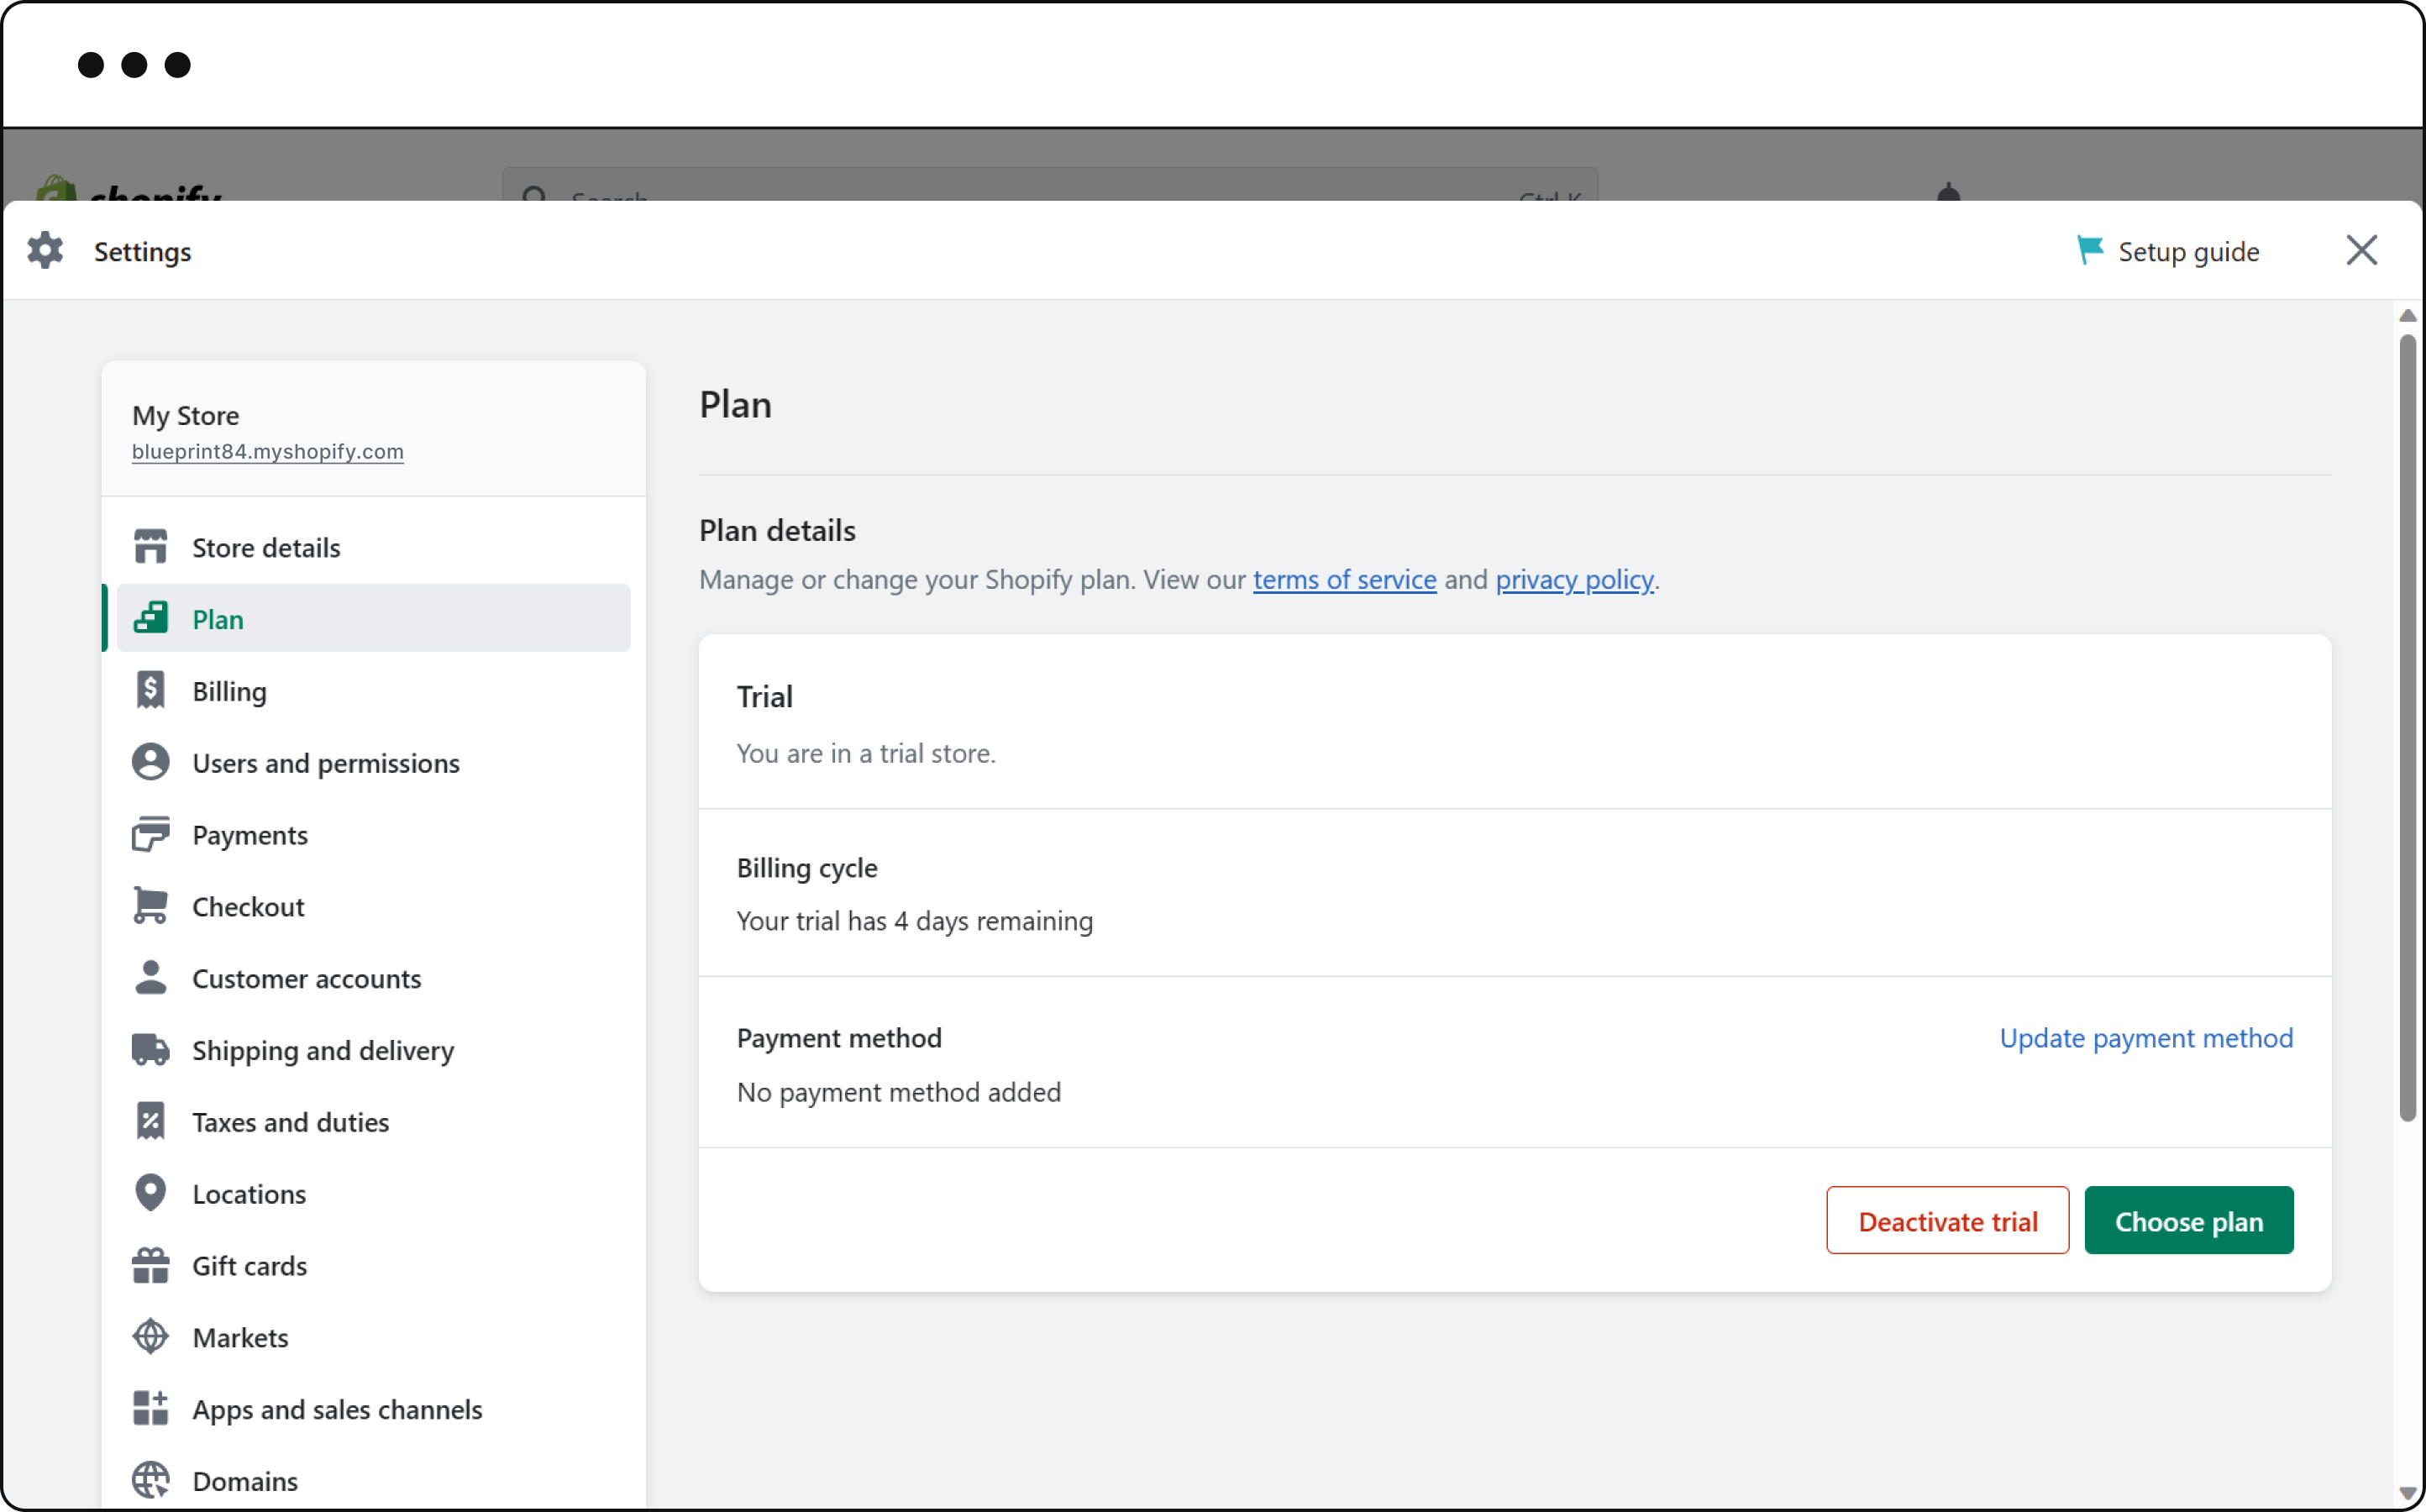Image resolution: width=2426 pixels, height=1512 pixels.
Task: Click 'You are in a trial store.'
Action: [x=866, y=753]
